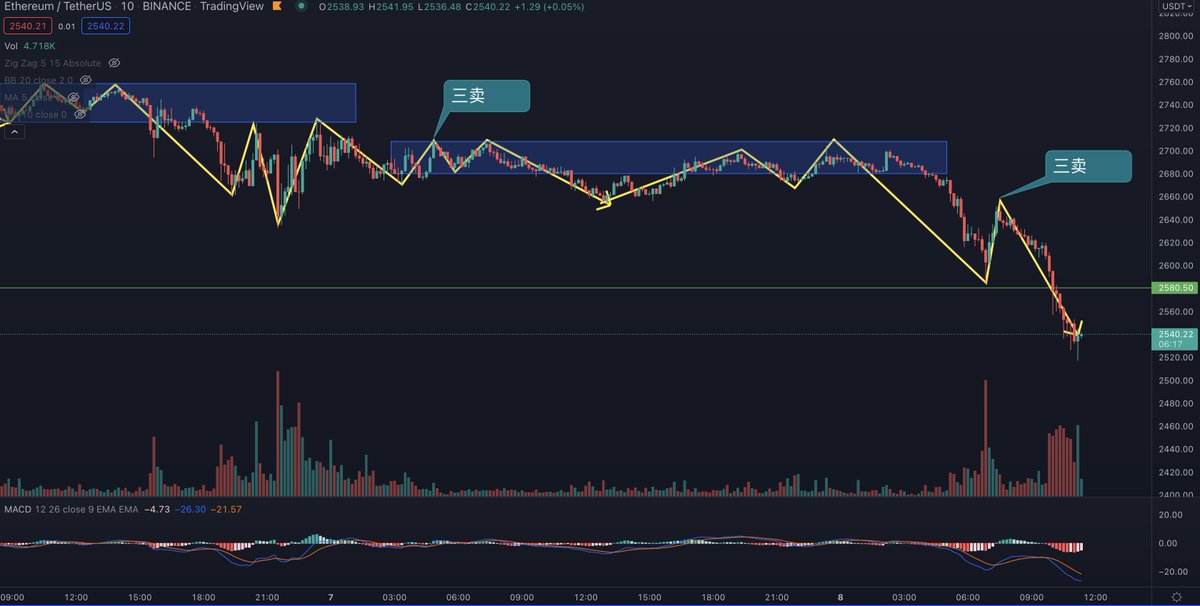
Task: Toggle visibility of BB 20 indicator
Action: [x=86, y=80]
